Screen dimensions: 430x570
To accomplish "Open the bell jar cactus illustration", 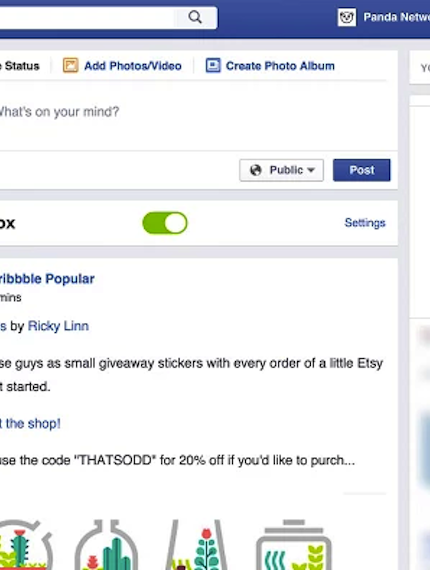I will pyautogui.click(x=106, y=545).
